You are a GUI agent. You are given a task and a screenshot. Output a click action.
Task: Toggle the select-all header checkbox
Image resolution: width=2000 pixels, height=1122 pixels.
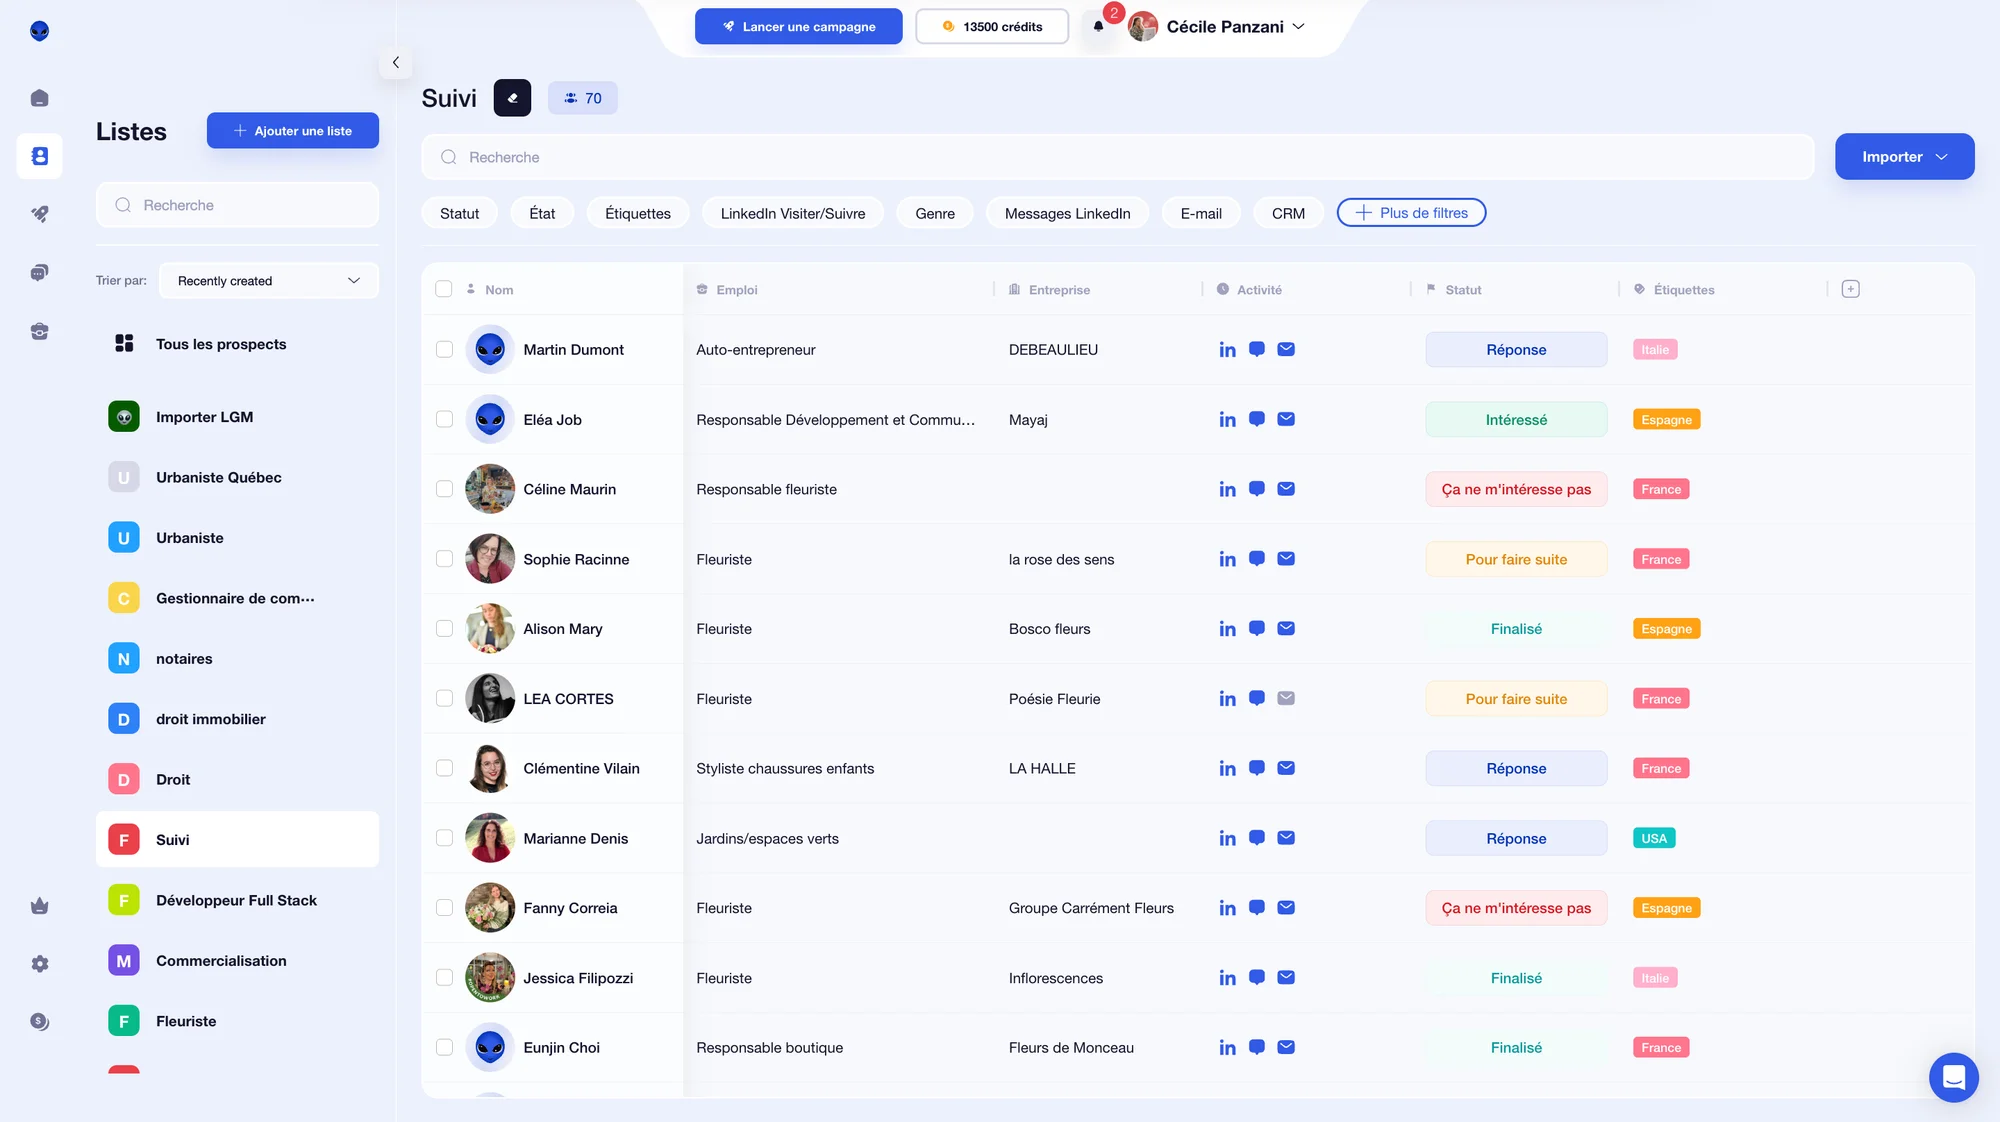click(x=444, y=289)
